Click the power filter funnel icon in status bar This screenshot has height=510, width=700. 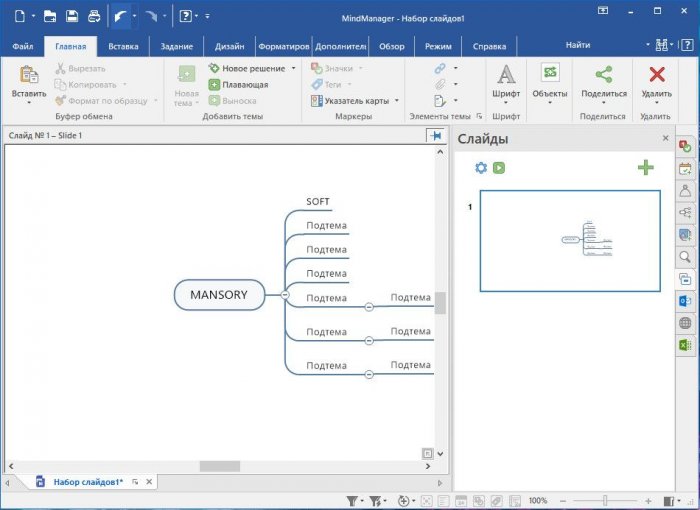click(x=375, y=501)
